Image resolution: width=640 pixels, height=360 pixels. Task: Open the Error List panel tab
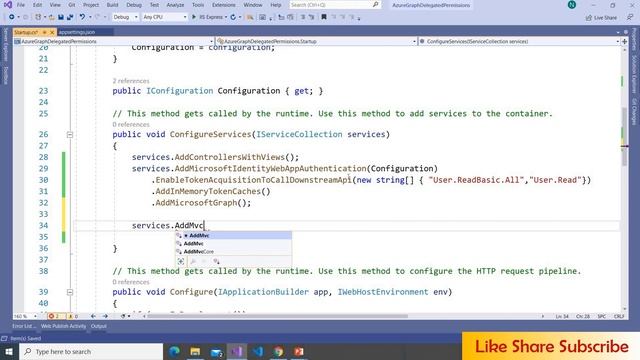click(23, 326)
